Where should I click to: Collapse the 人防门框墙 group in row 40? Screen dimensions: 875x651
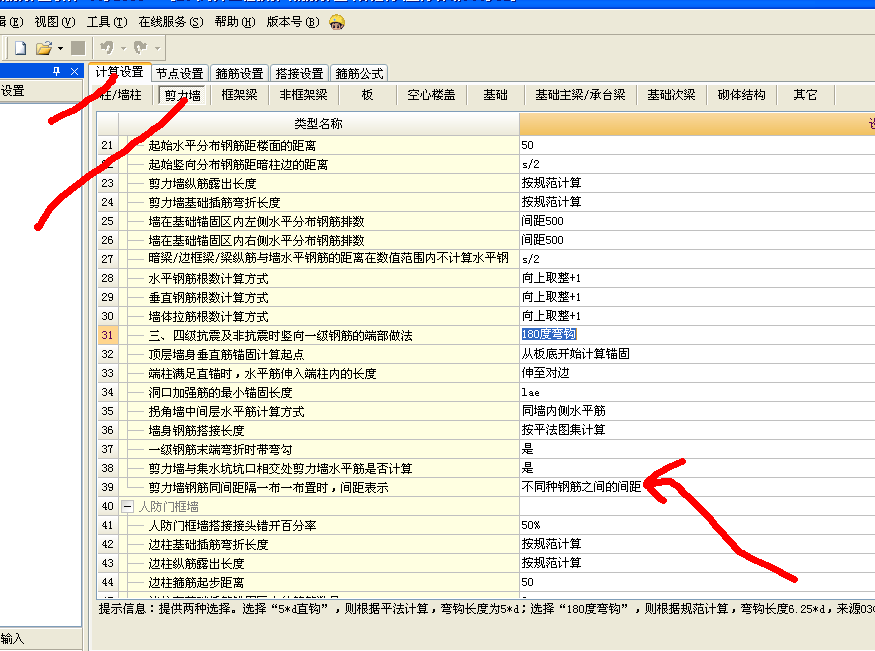tap(128, 507)
